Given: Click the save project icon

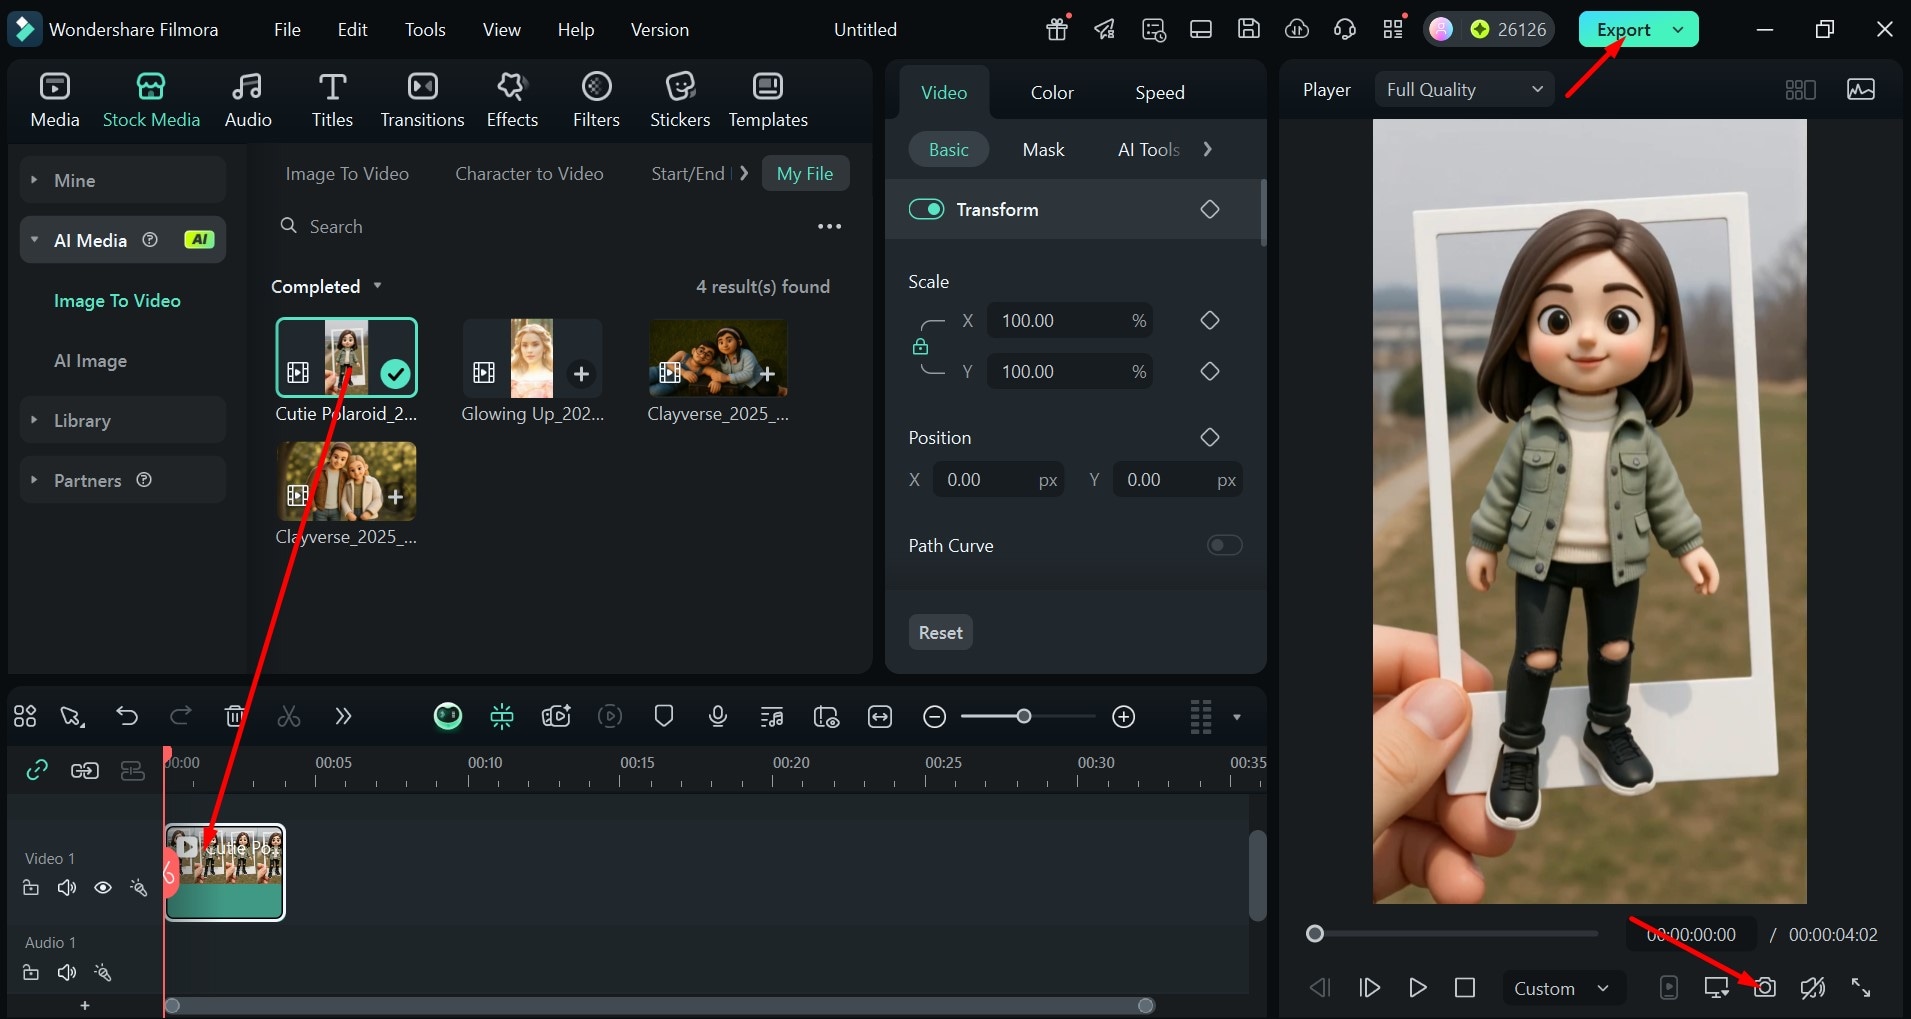Looking at the screenshot, I should coord(1249,29).
